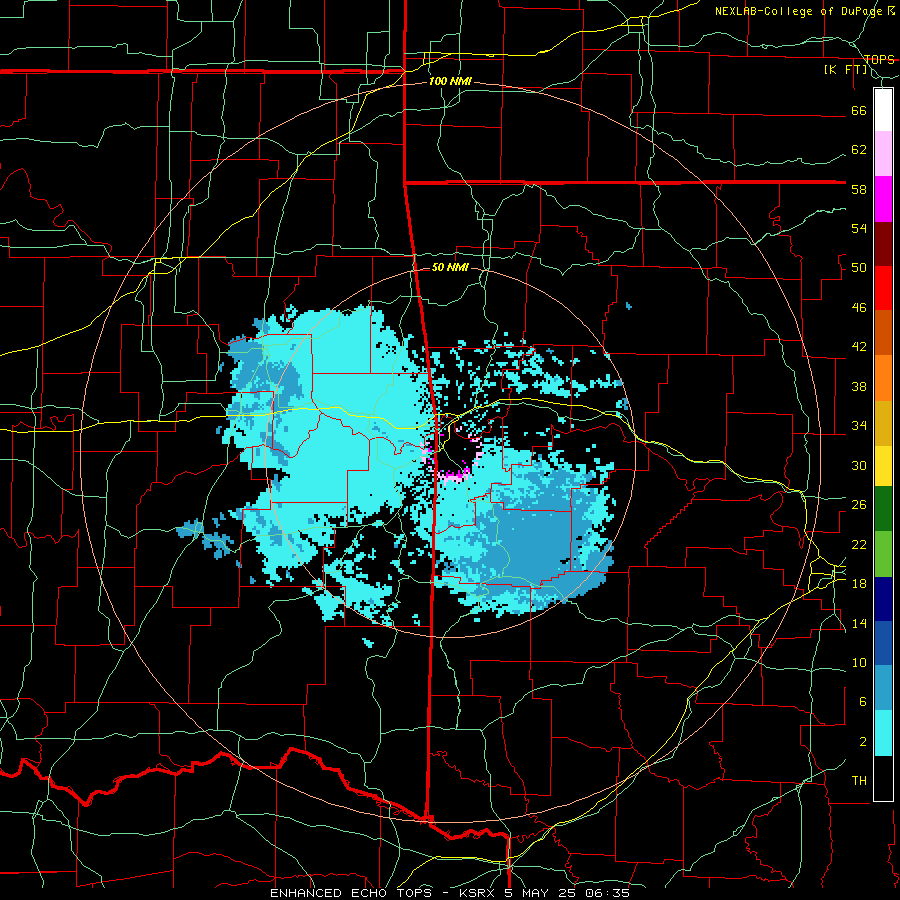The image size is (900, 900).
Task: Click the 26 legend value
Action: 859,505
